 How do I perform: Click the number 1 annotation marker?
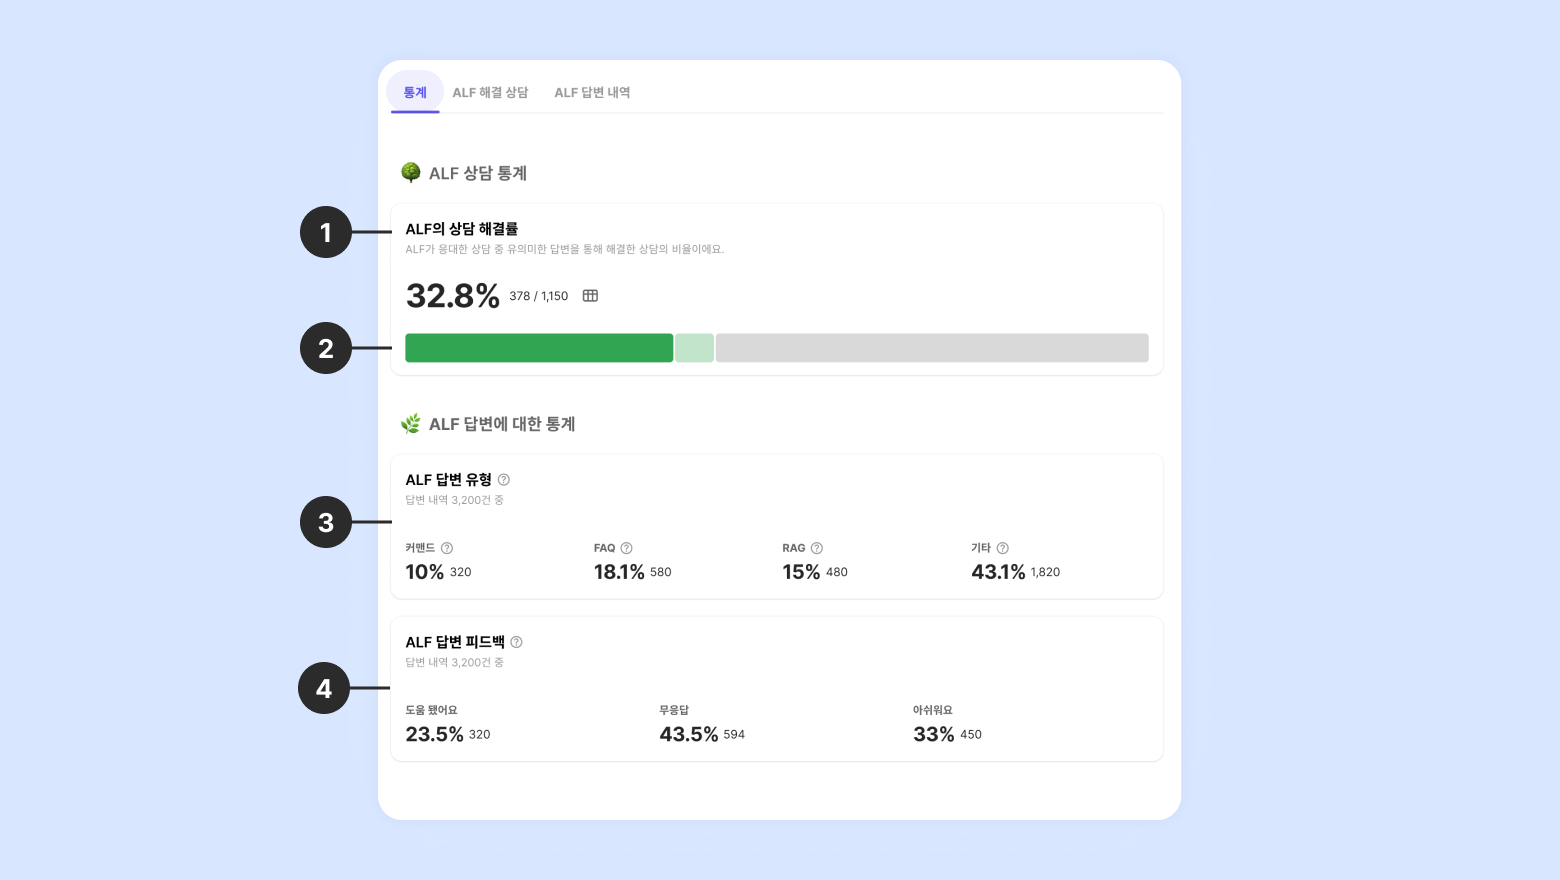click(x=326, y=232)
